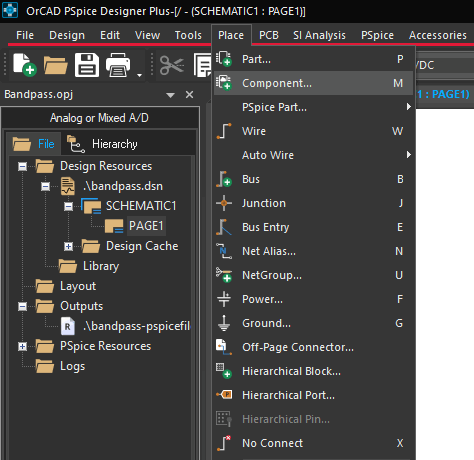Open the project panel dropdown arrow

170,95
